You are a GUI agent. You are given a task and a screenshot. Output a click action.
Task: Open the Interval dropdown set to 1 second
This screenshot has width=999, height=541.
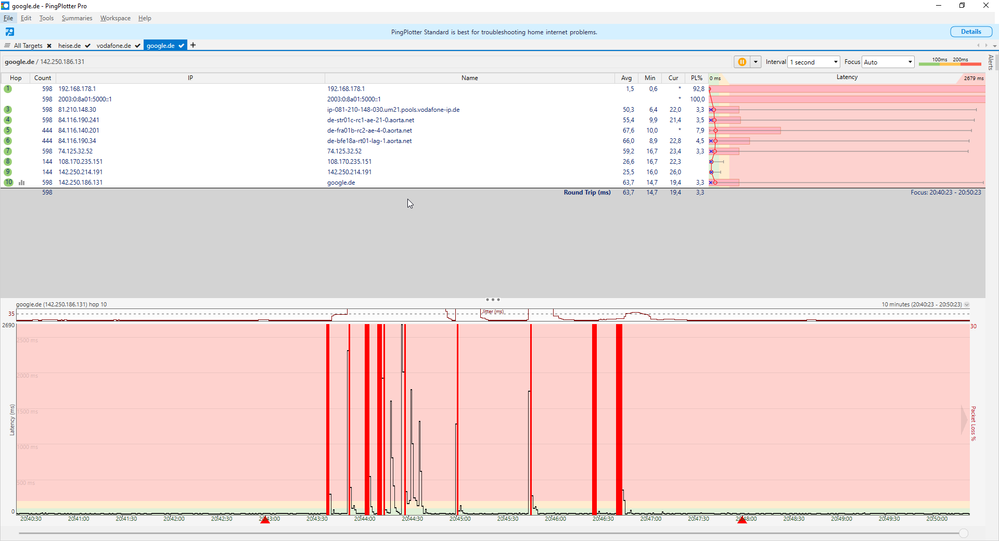tap(814, 62)
